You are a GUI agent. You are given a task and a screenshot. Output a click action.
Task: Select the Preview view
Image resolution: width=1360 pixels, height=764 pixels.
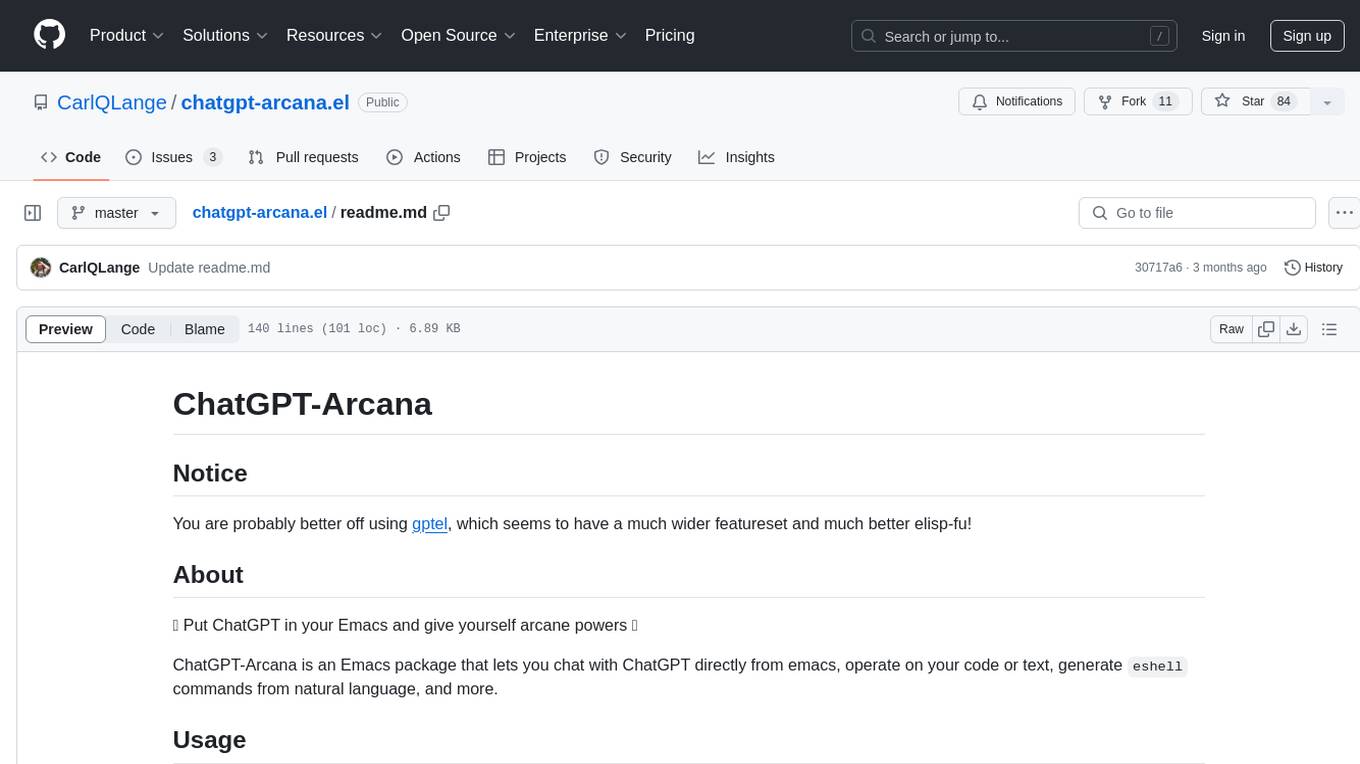(66, 329)
